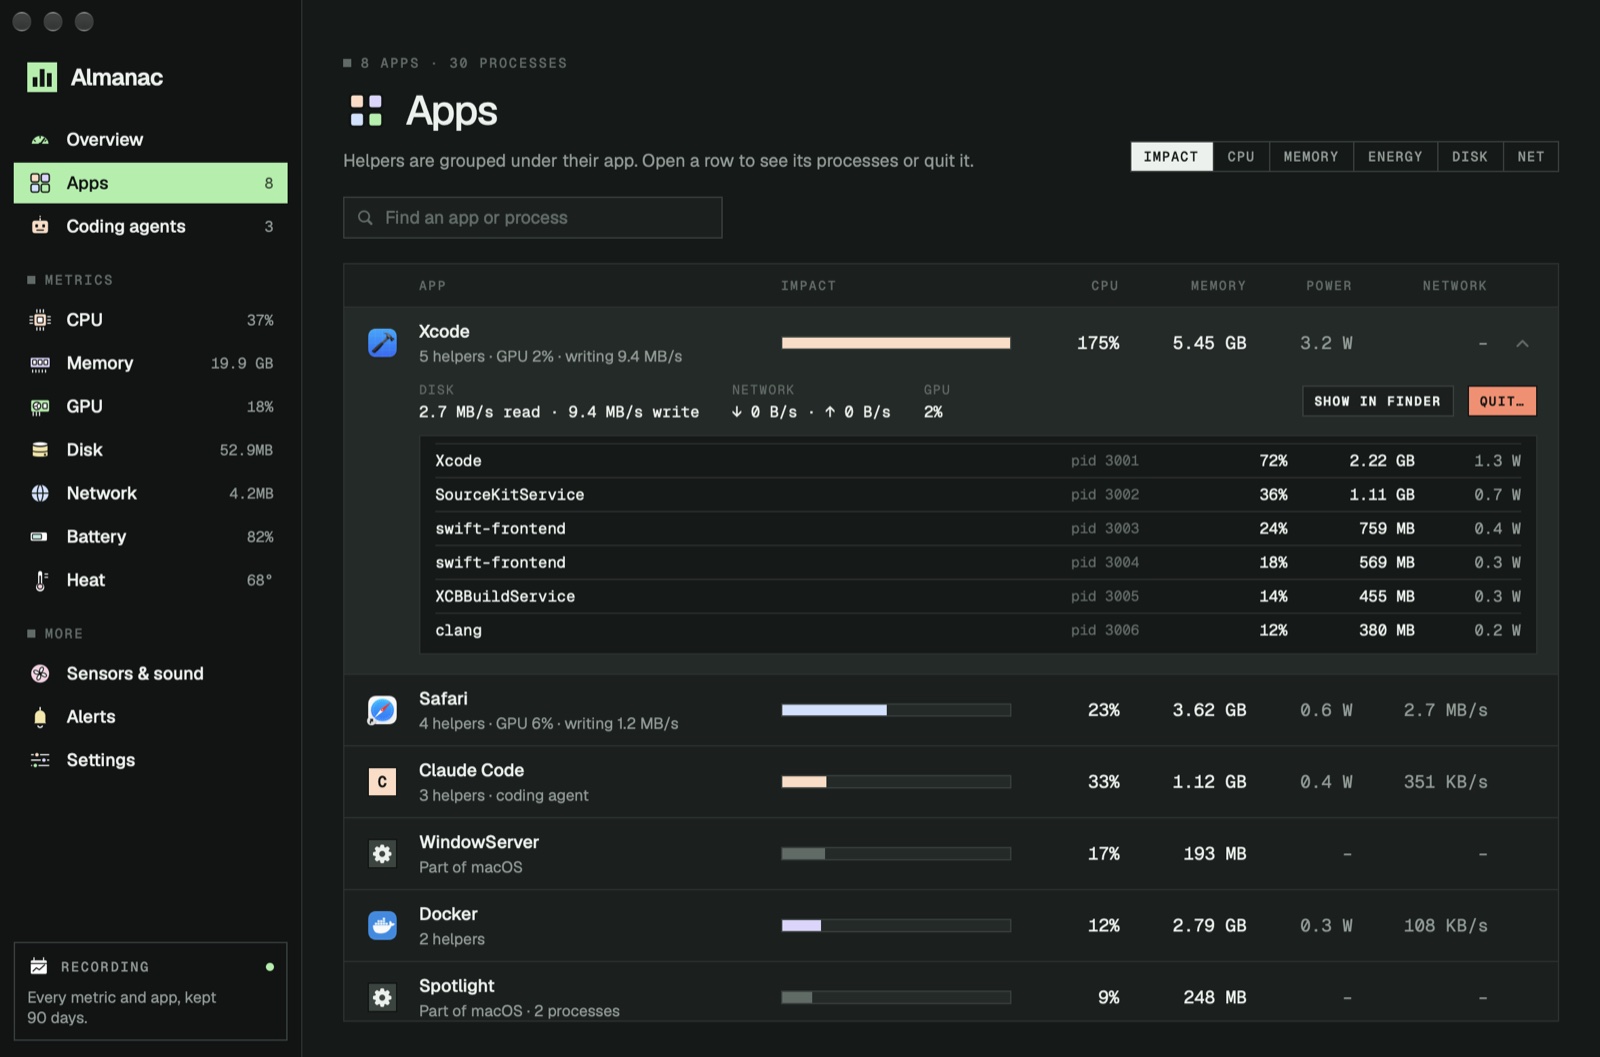Click the Sensors & sound icon

click(40, 674)
